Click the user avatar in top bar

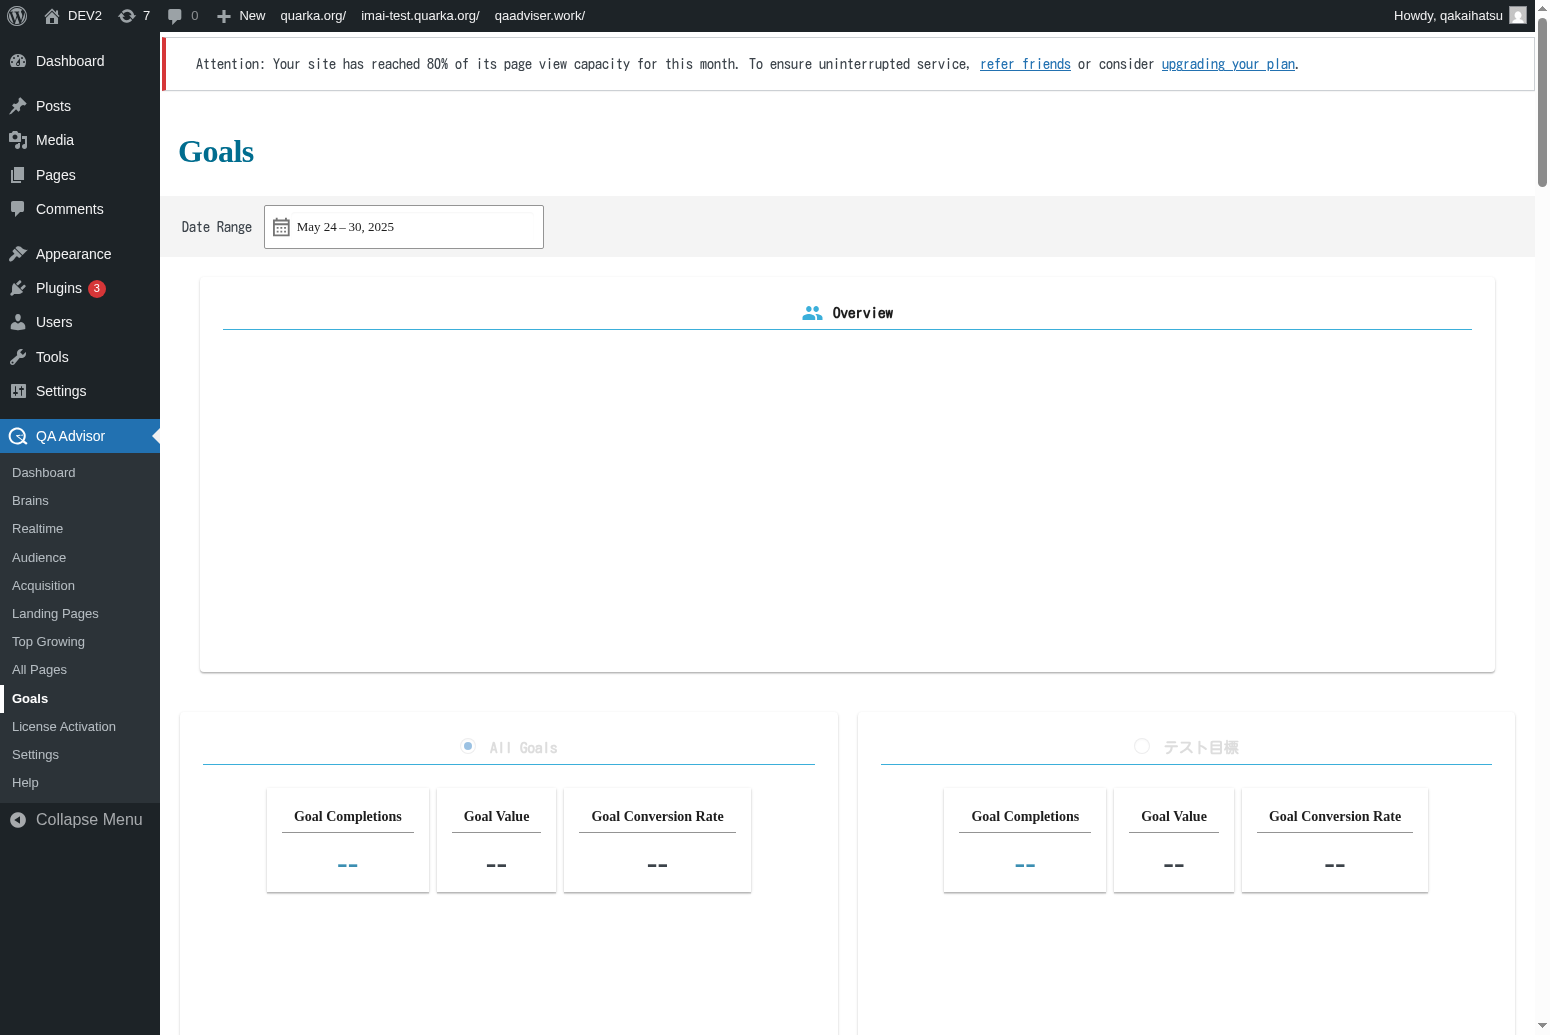[1517, 16]
